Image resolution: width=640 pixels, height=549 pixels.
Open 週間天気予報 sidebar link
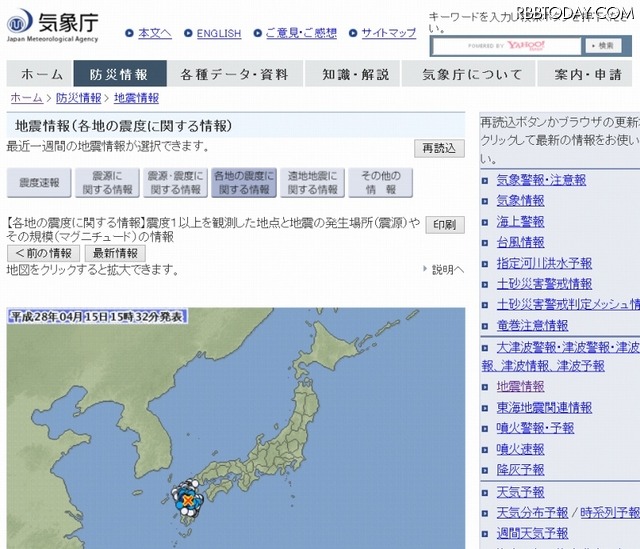tap(532, 533)
